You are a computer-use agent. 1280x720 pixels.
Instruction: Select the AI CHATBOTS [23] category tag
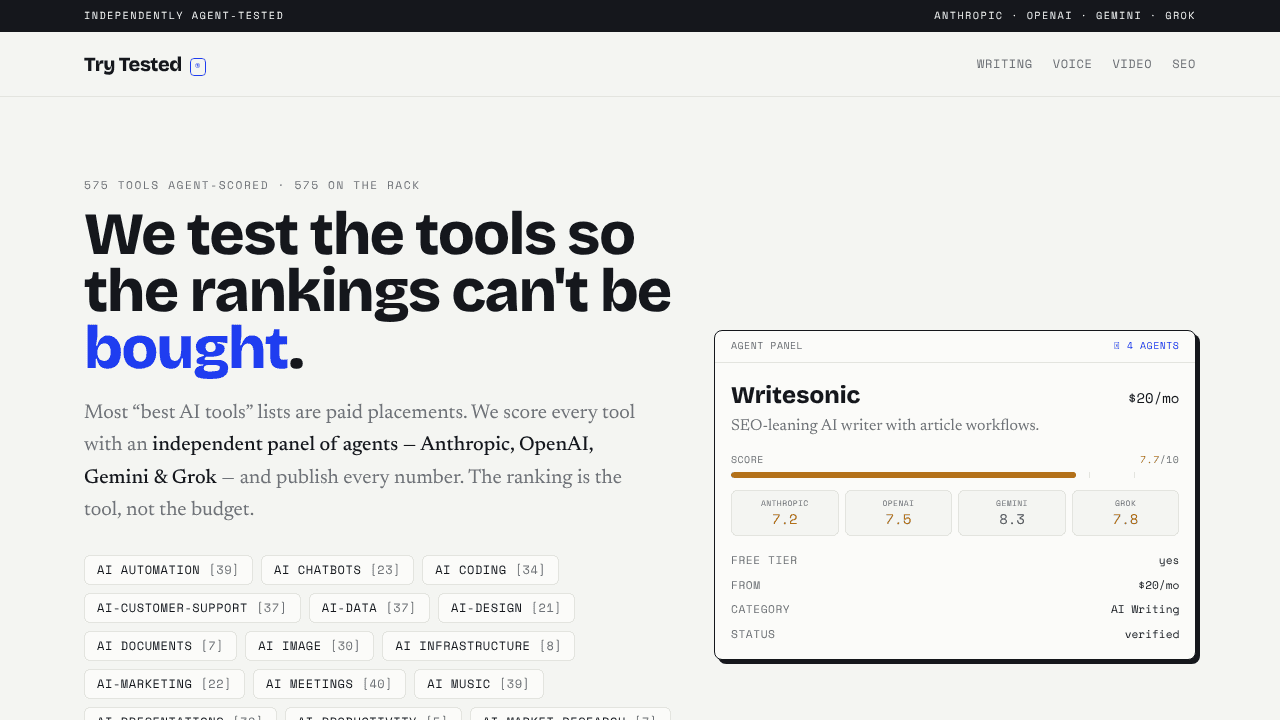pyautogui.click(x=337, y=570)
